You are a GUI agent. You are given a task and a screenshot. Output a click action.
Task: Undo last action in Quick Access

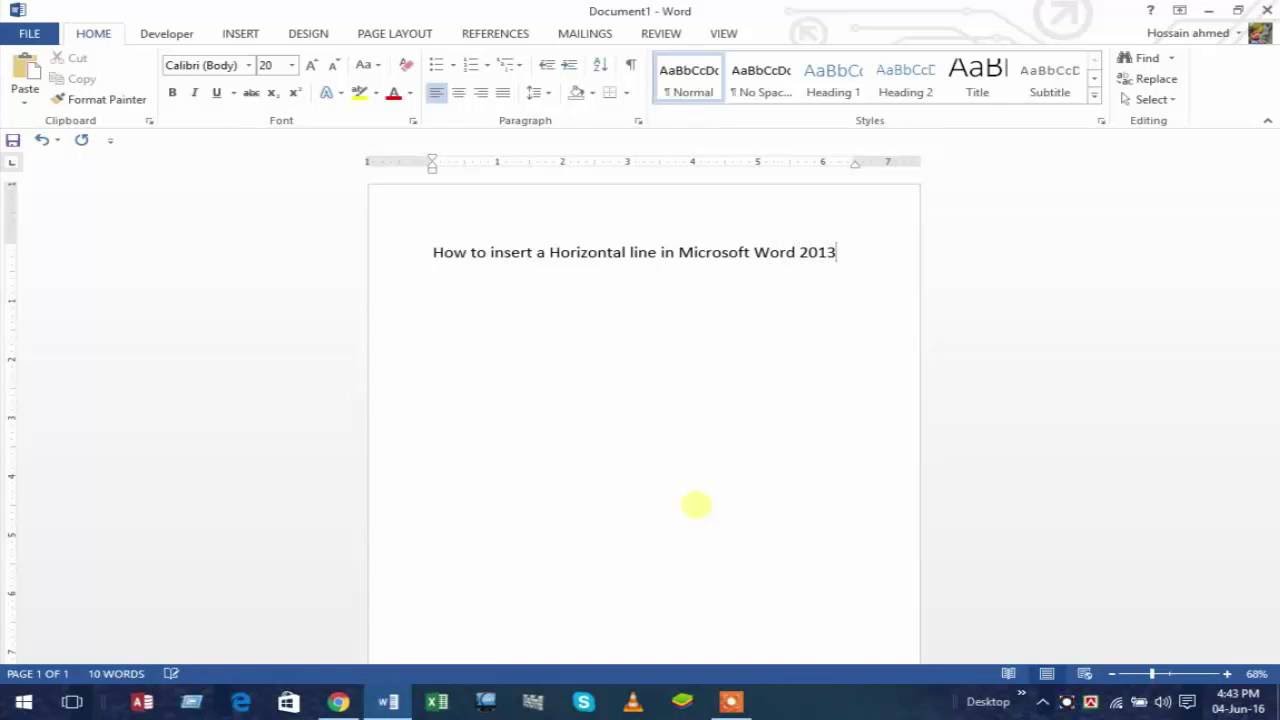pos(42,140)
